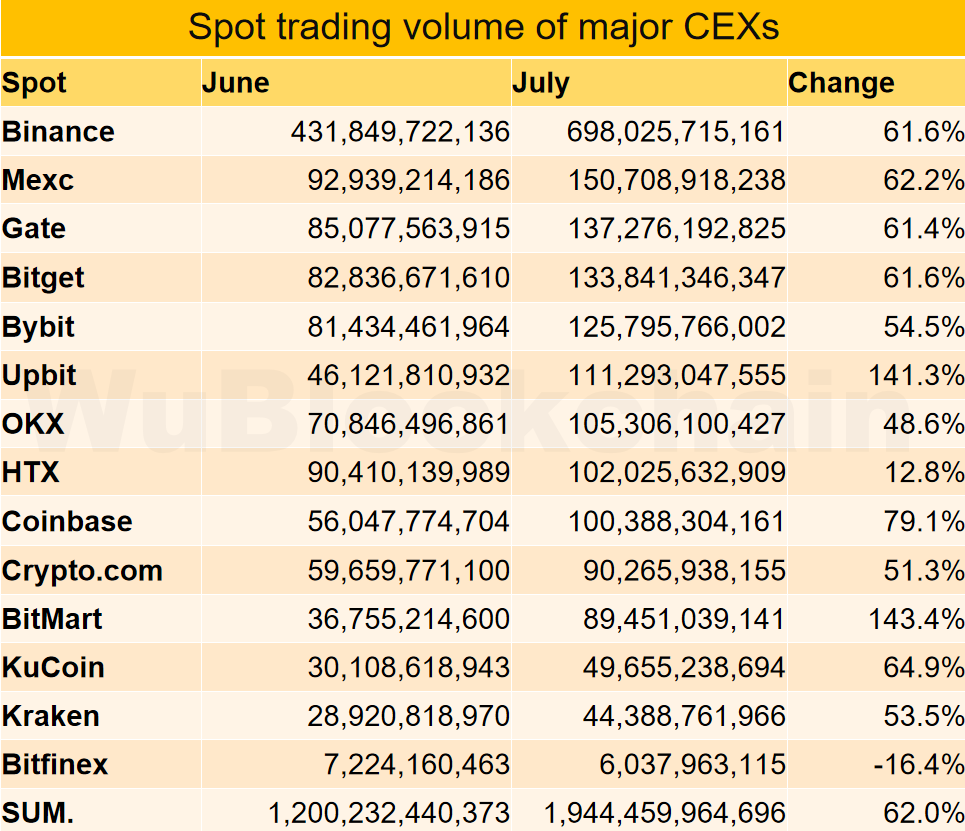Select the HTX June volume 90,410,139,989
The width and height of the screenshot is (965, 831).
(x=408, y=472)
